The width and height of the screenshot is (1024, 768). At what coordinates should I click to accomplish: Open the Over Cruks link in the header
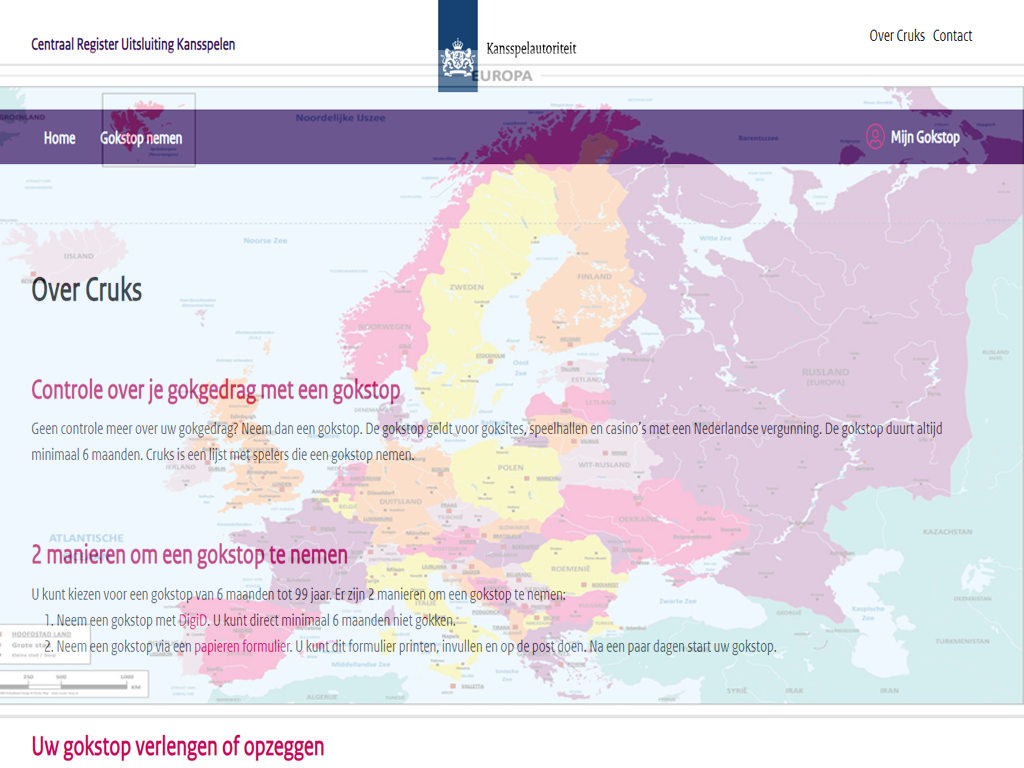click(x=897, y=36)
